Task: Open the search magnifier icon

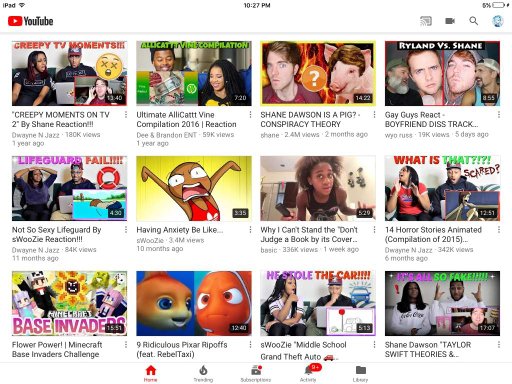Action: [474, 21]
